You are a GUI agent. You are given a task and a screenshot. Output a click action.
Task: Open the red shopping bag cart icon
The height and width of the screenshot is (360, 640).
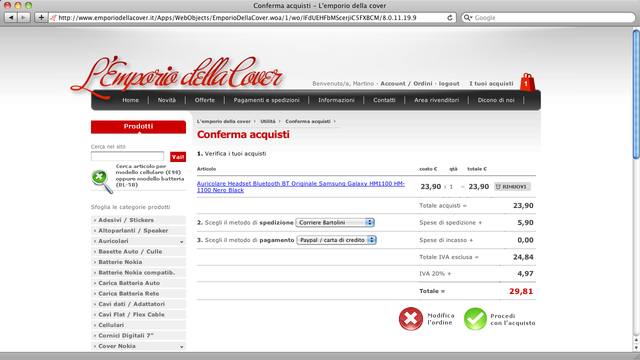click(x=527, y=82)
